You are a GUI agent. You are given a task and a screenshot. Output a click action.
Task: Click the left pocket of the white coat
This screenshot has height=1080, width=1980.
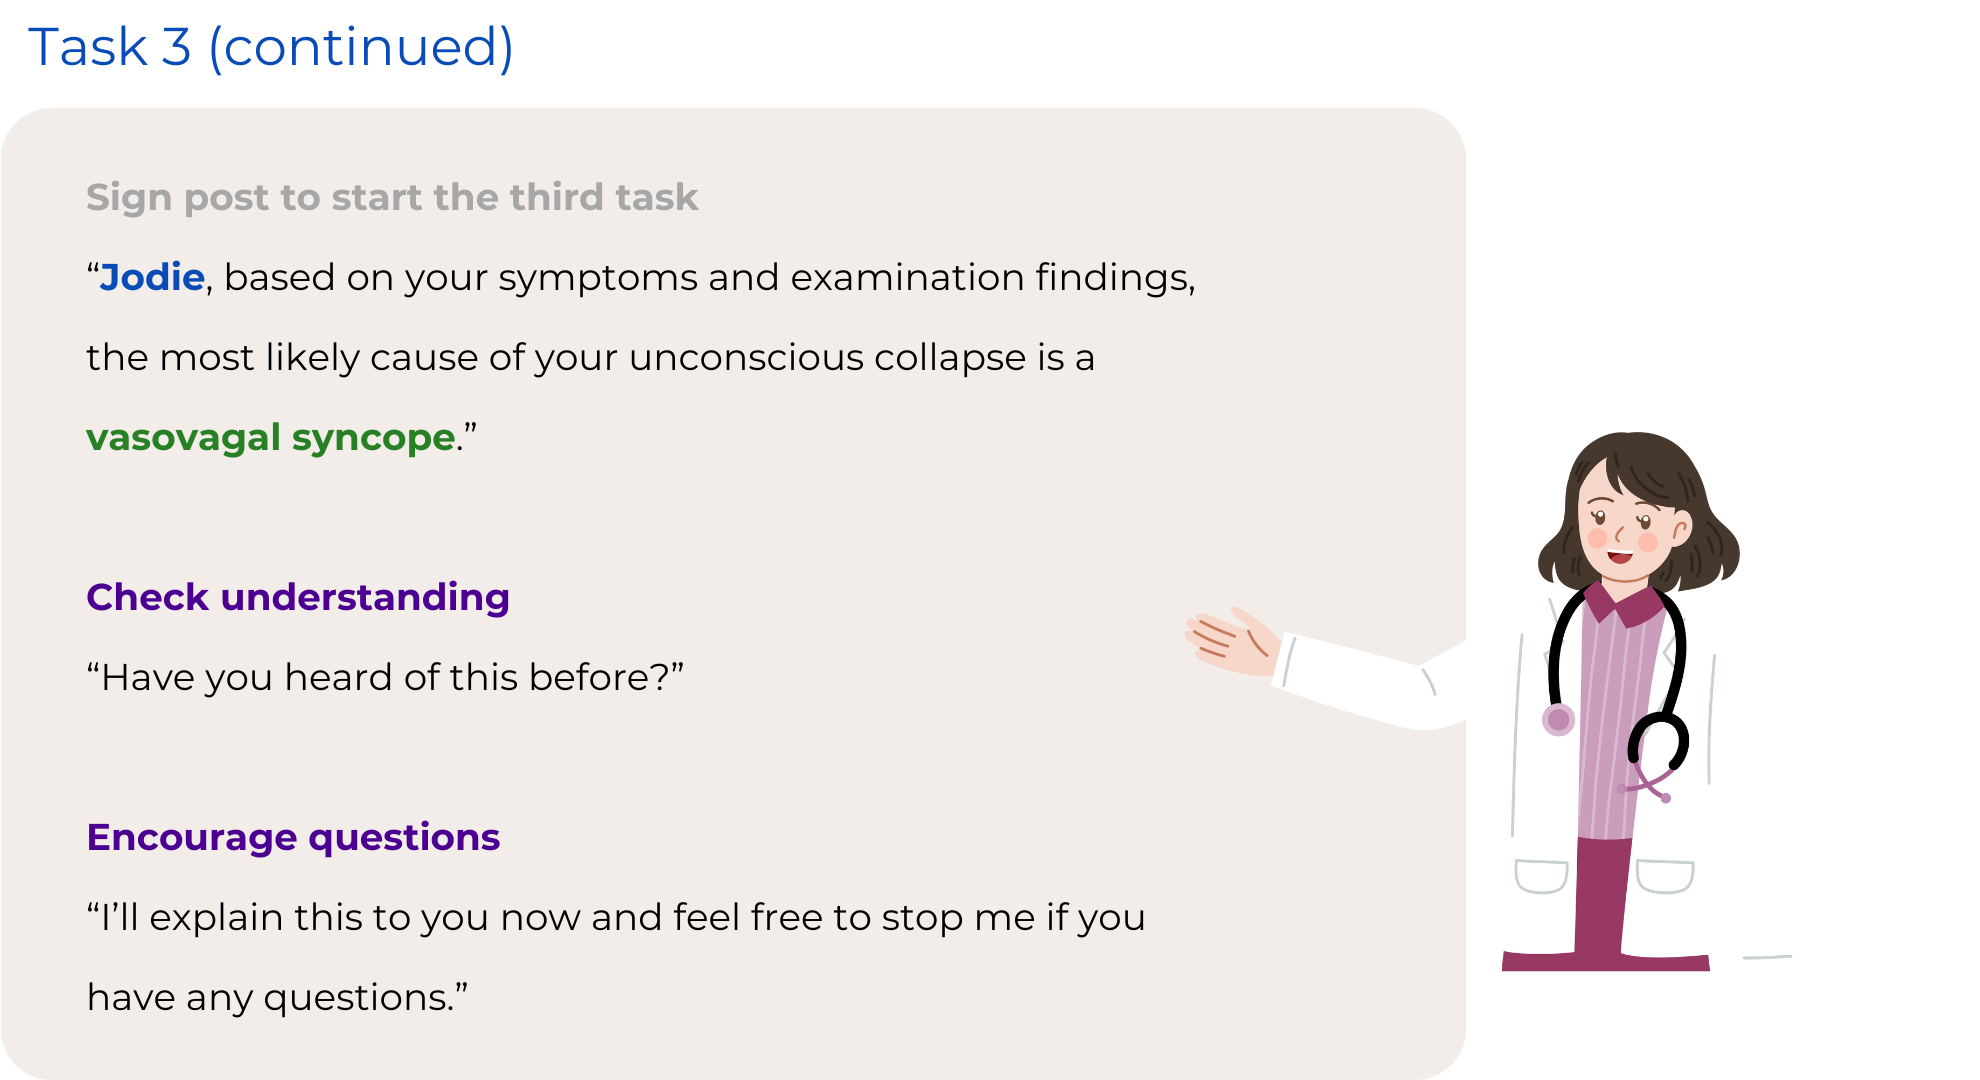point(1541,876)
